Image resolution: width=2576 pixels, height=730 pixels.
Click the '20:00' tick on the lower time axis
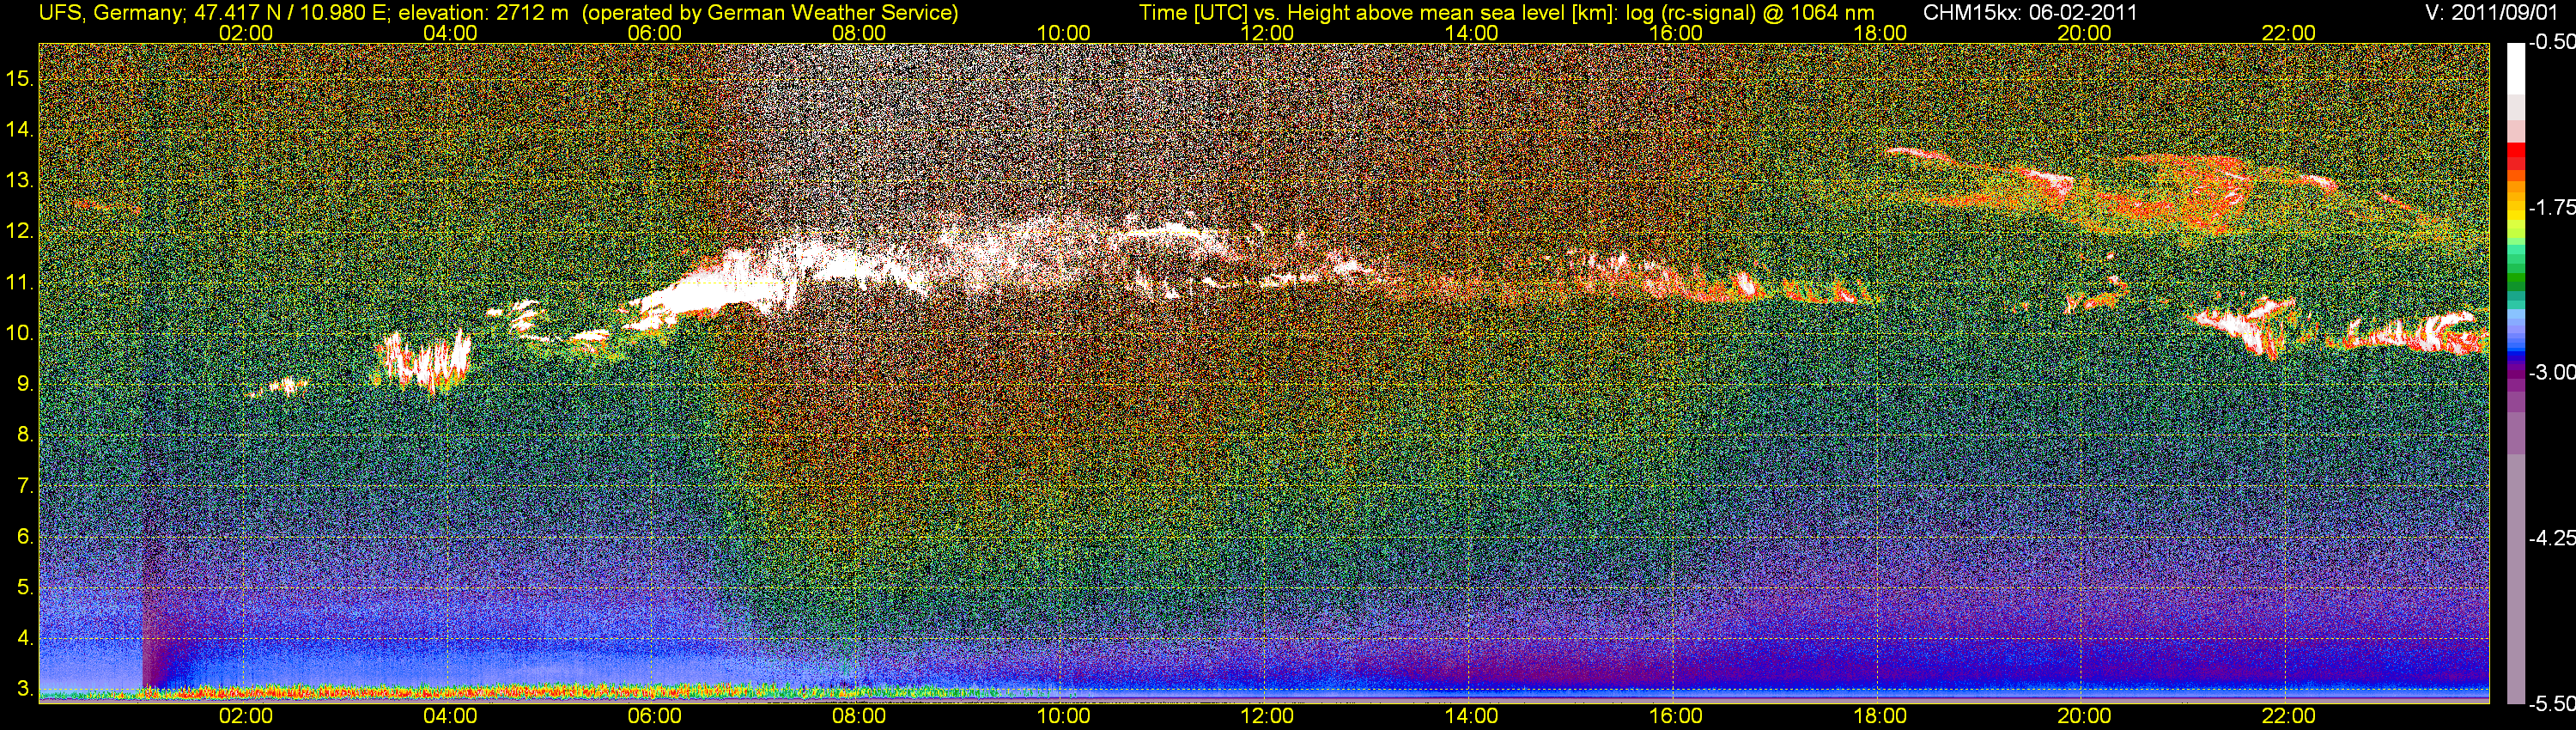(x=2084, y=716)
